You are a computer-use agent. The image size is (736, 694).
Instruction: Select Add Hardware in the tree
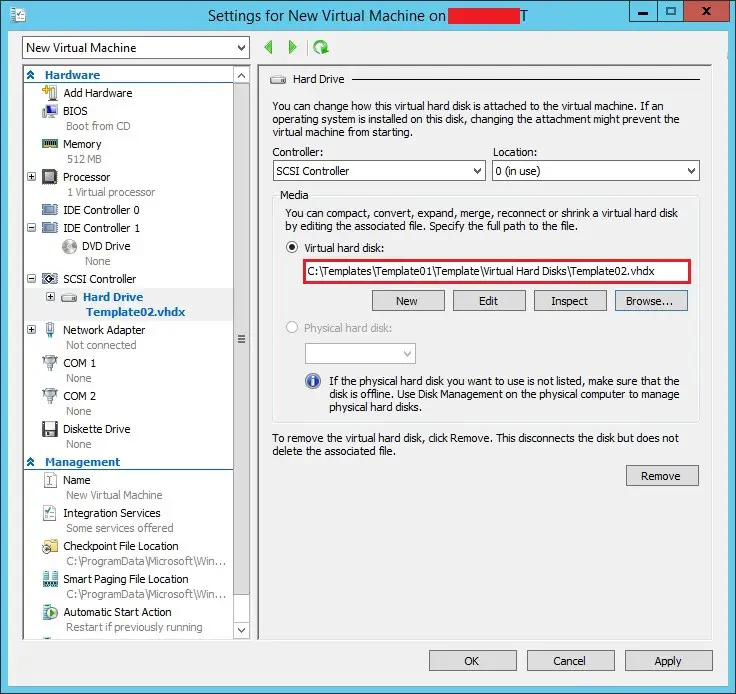(98, 93)
